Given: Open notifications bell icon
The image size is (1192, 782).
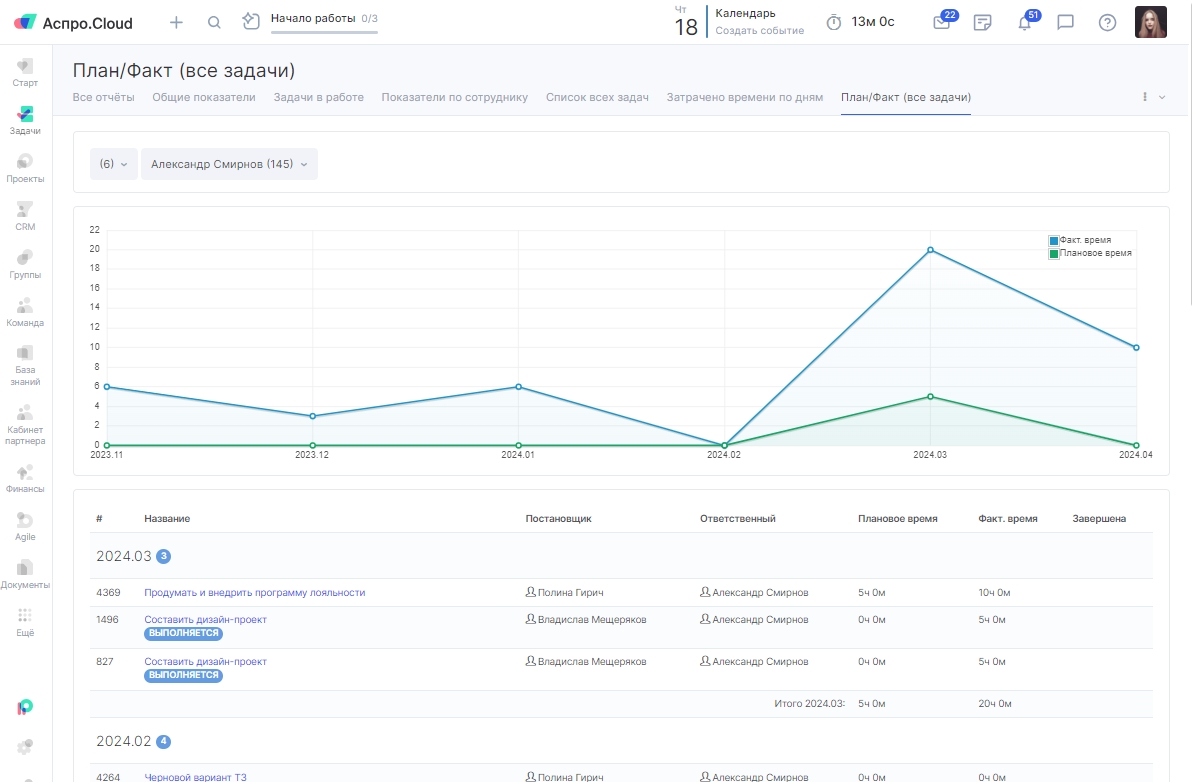Looking at the screenshot, I should pyautogui.click(x=1024, y=23).
